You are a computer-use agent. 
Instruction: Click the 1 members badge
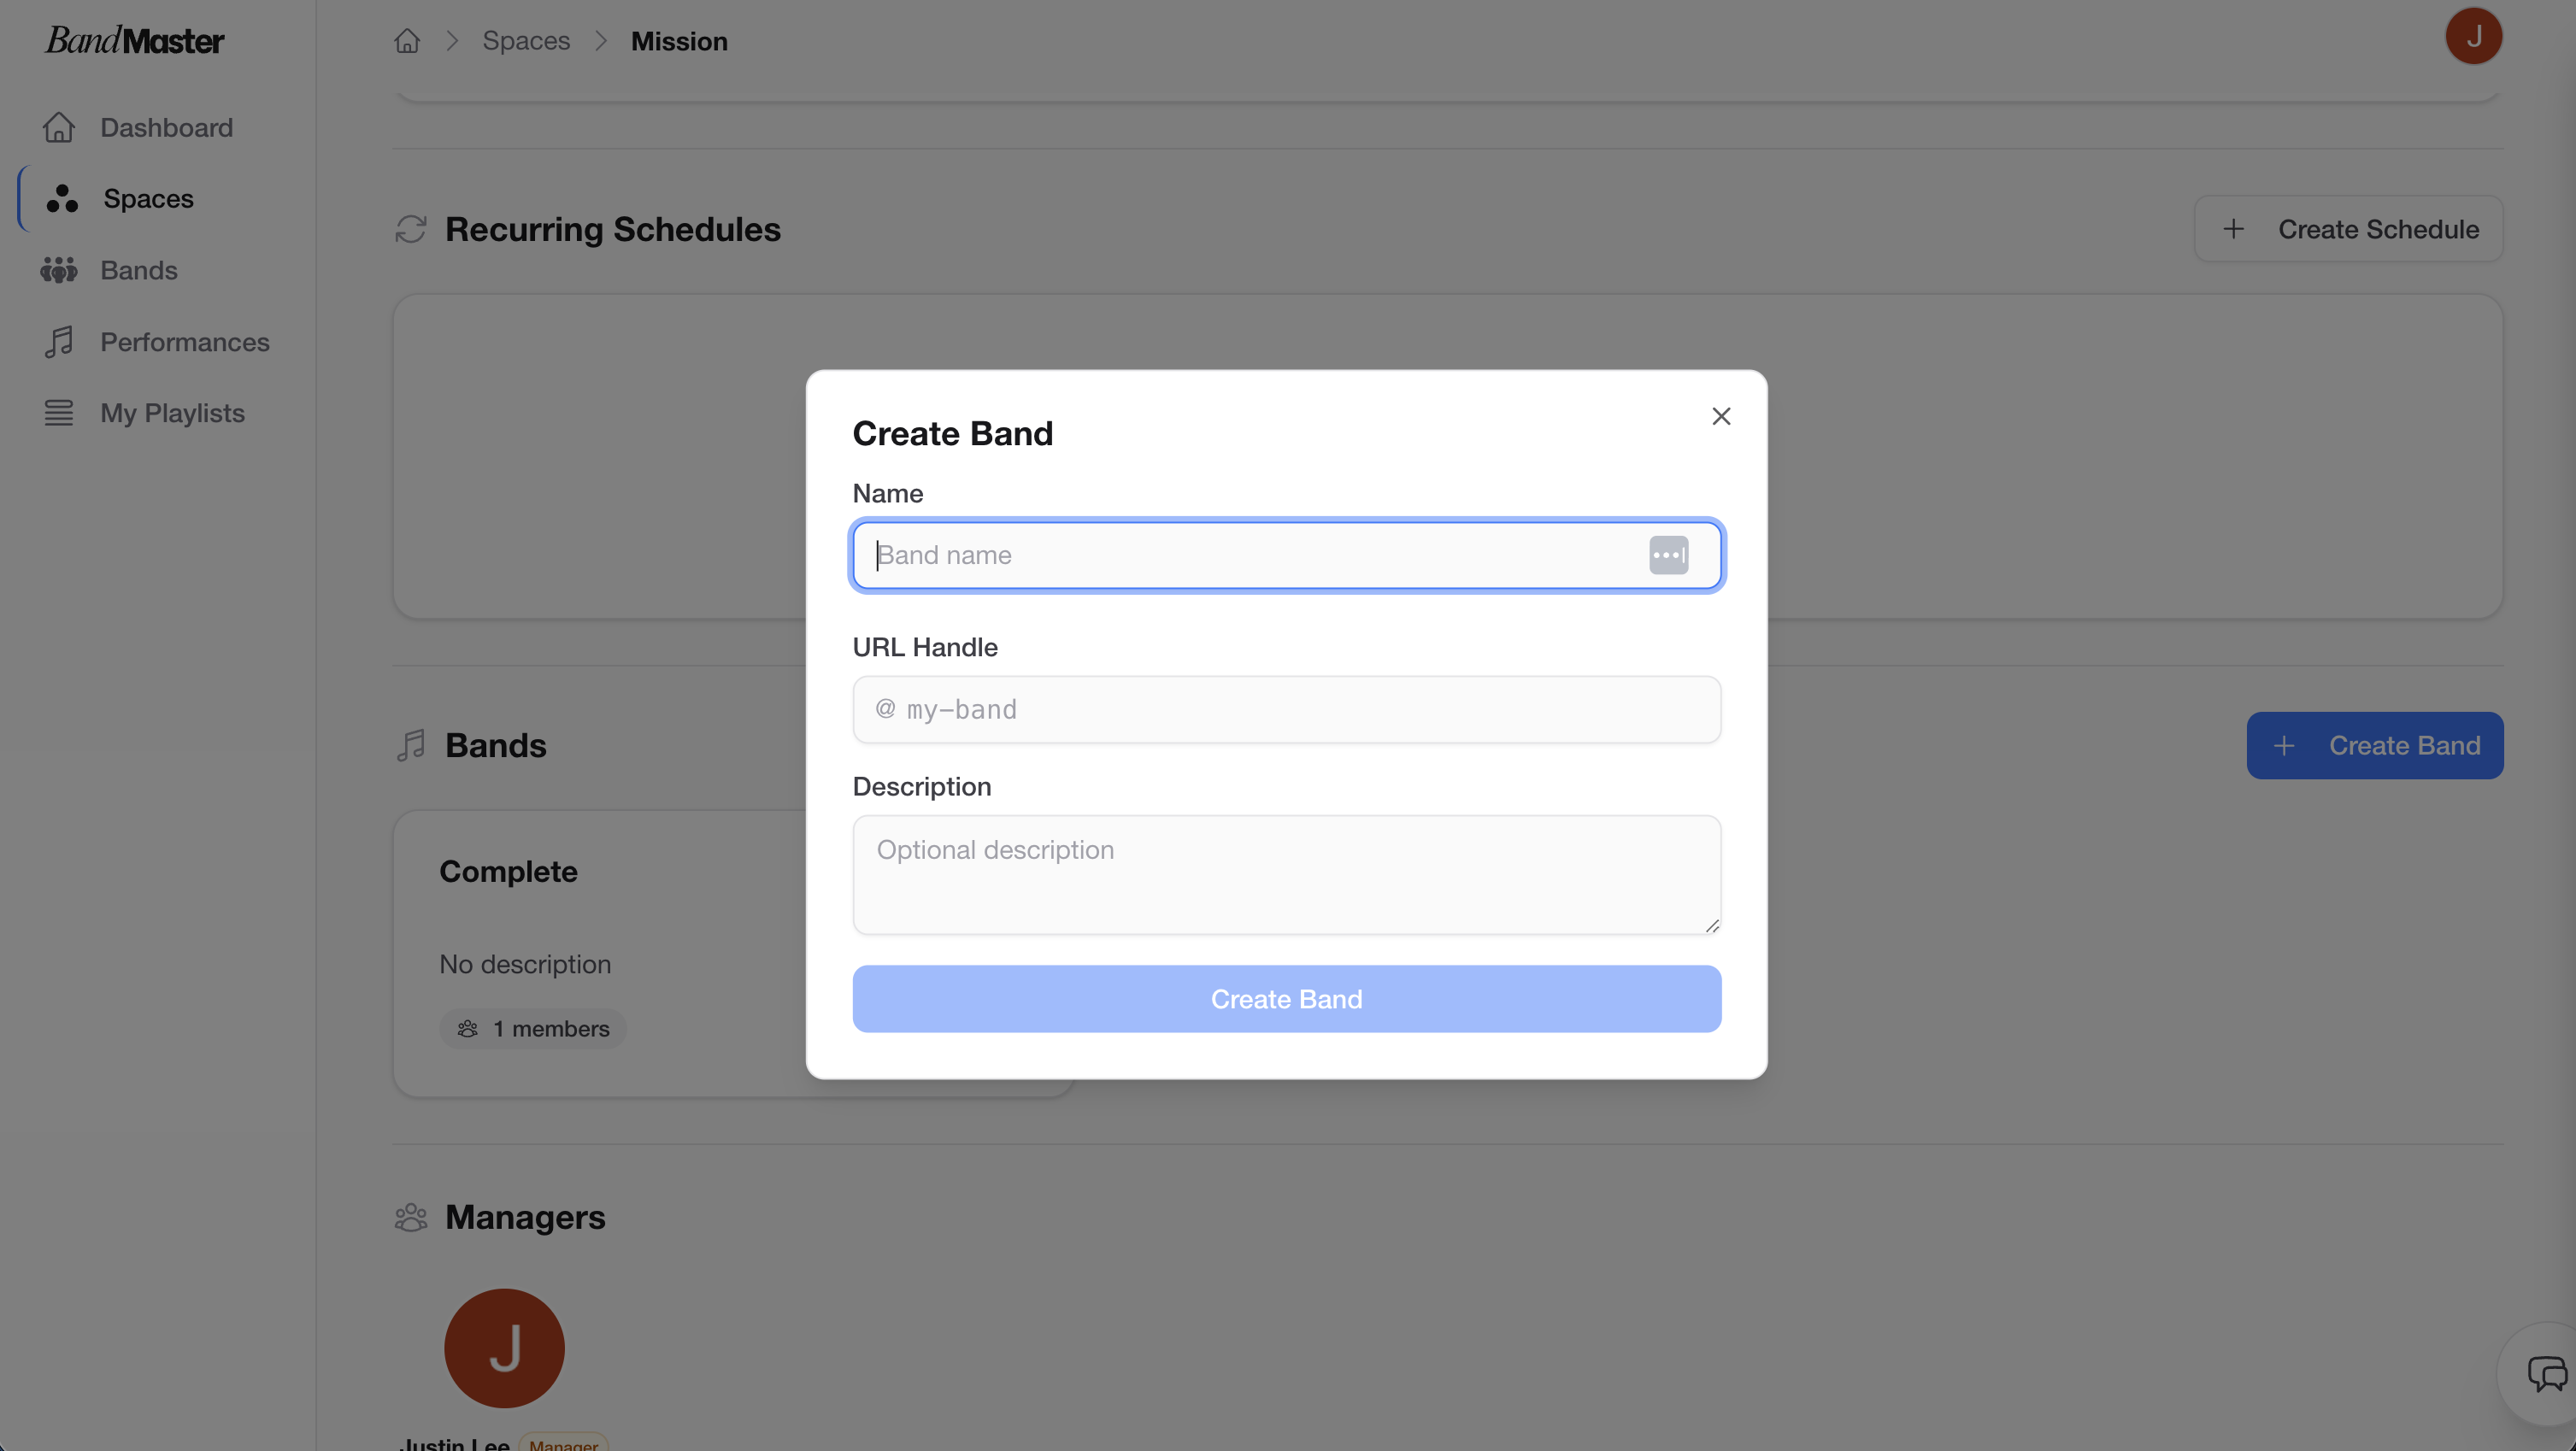[x=533, y=1028]
